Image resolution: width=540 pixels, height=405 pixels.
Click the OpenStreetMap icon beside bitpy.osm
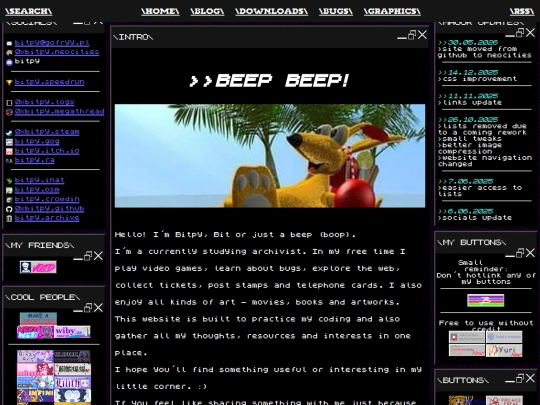tap(9, 190)
